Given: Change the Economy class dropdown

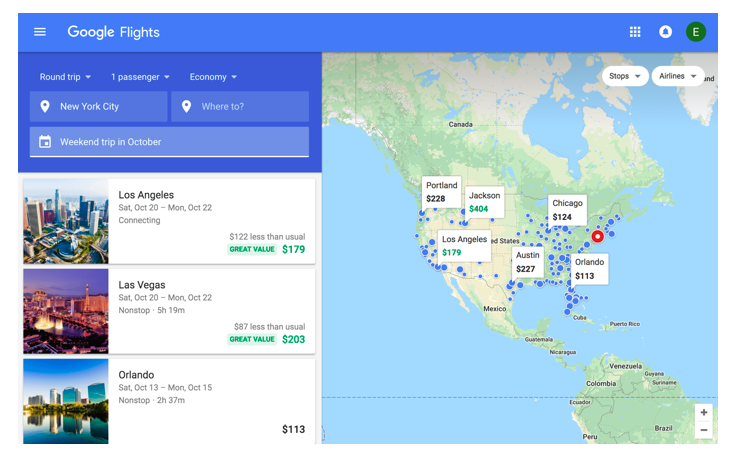Looking at the screenshot, I should coord(213,77).
